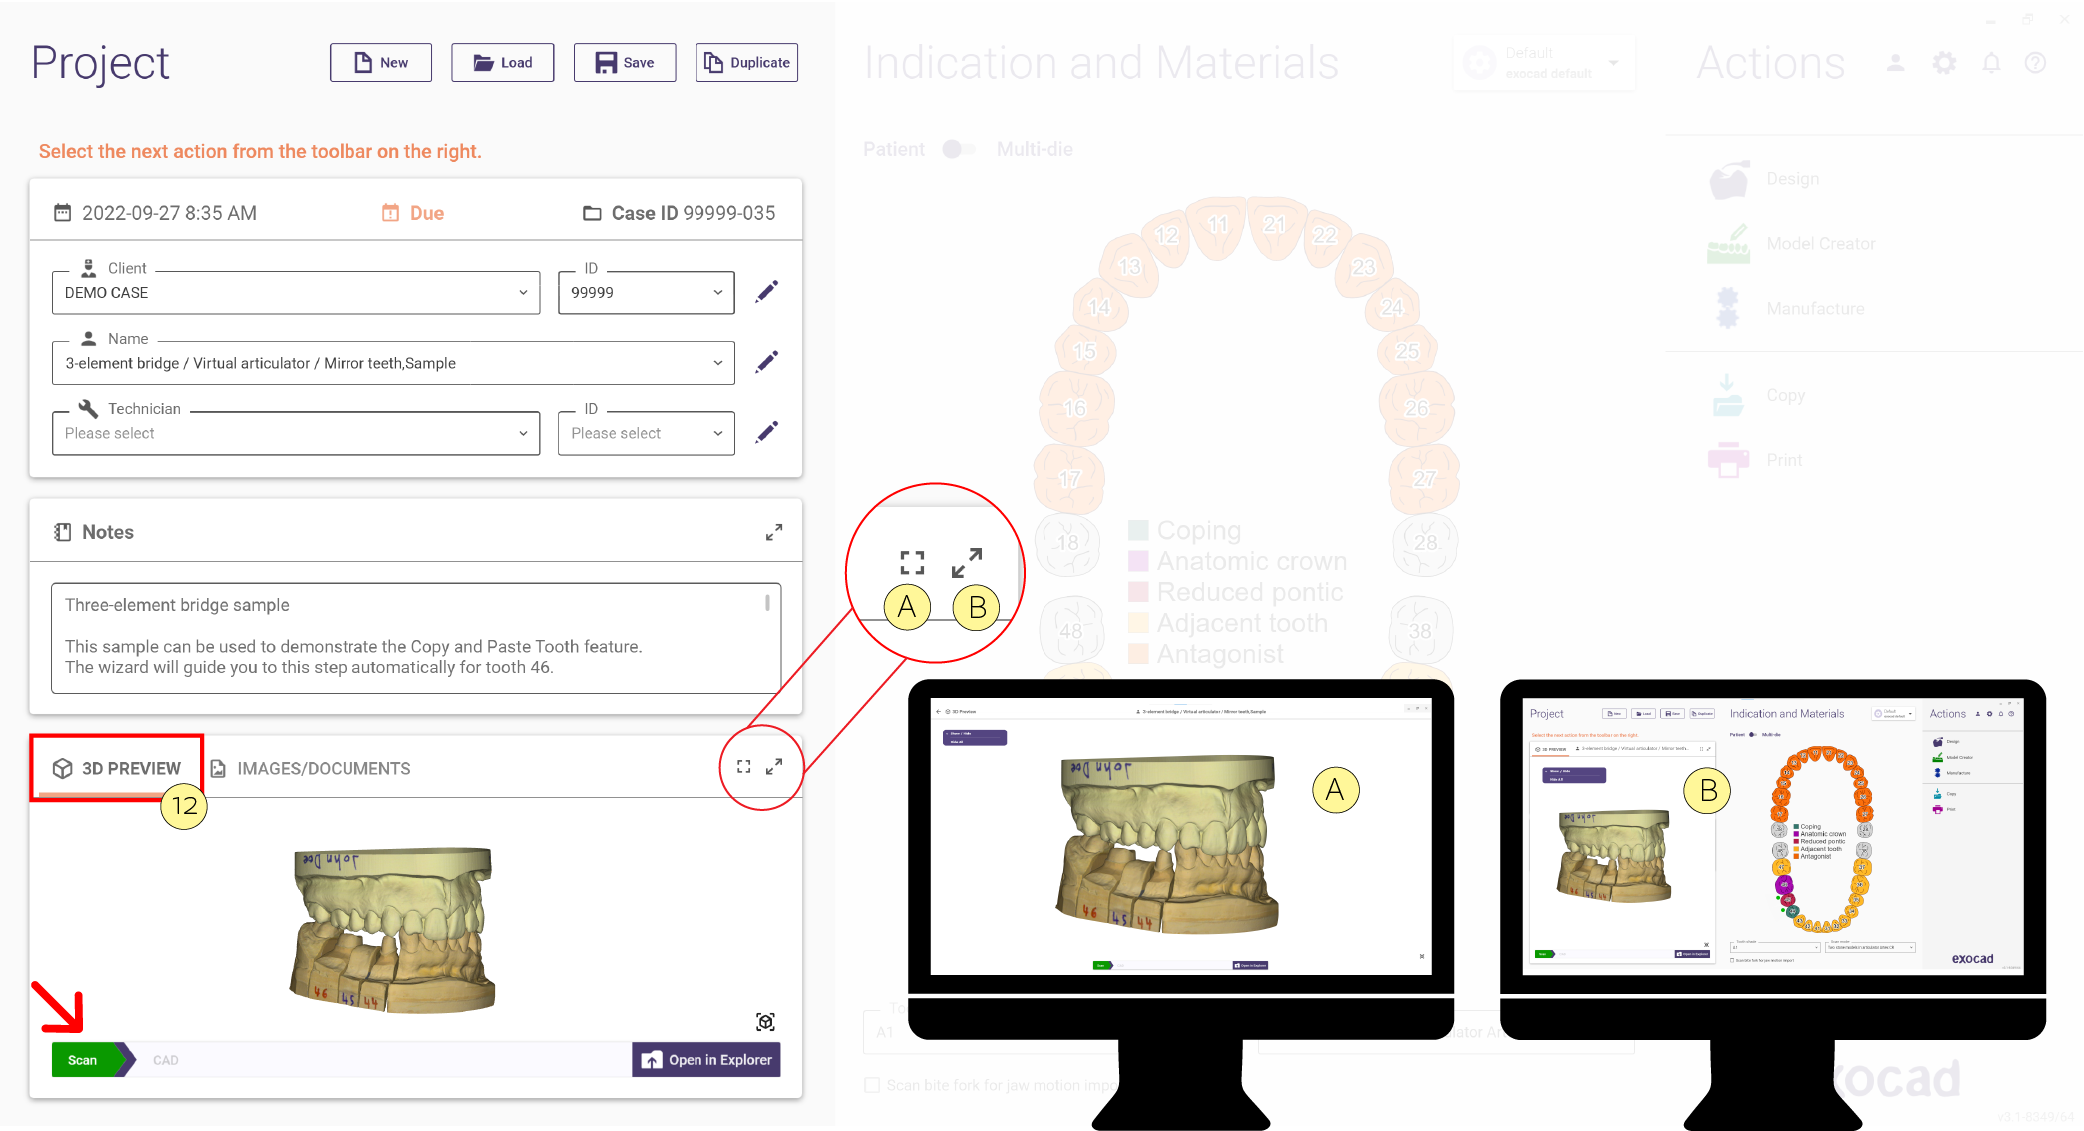Viewport: 2084px width, 1131px height.
Task: Open the Default exocad default preset dropdown
Action: click(1544, 63)
